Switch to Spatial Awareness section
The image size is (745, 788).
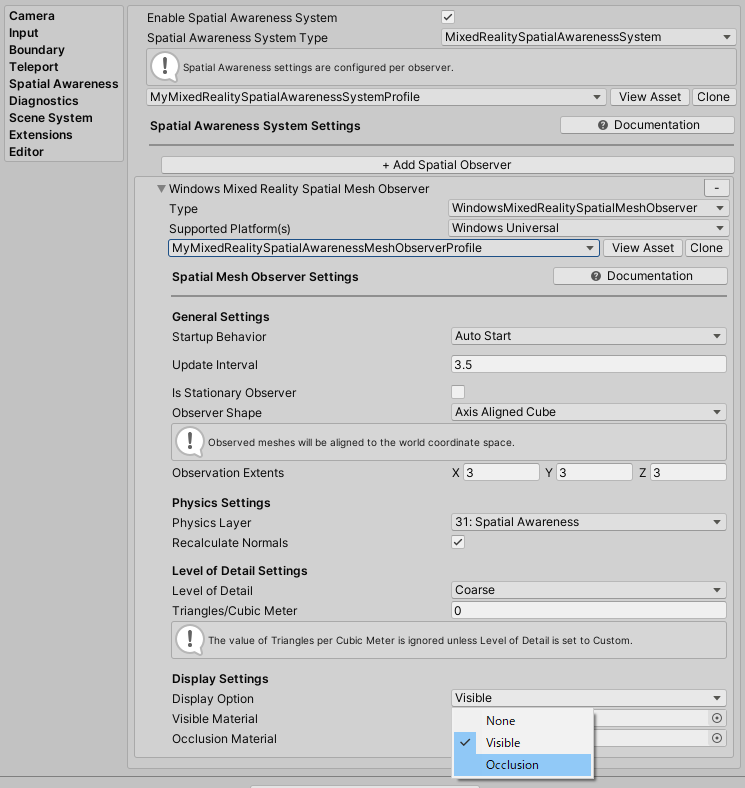pos(63,84)
